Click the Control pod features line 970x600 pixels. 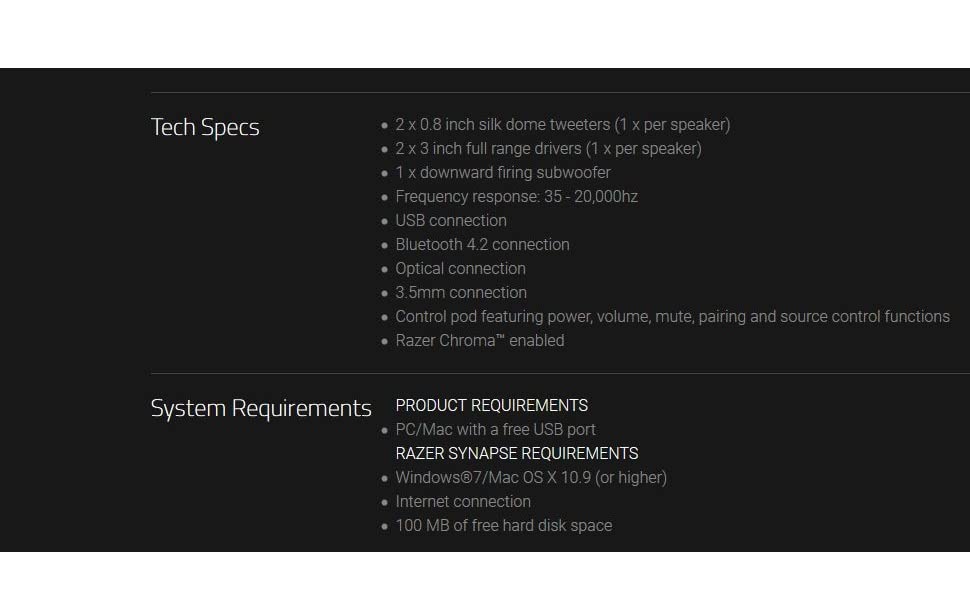(672, 317)
